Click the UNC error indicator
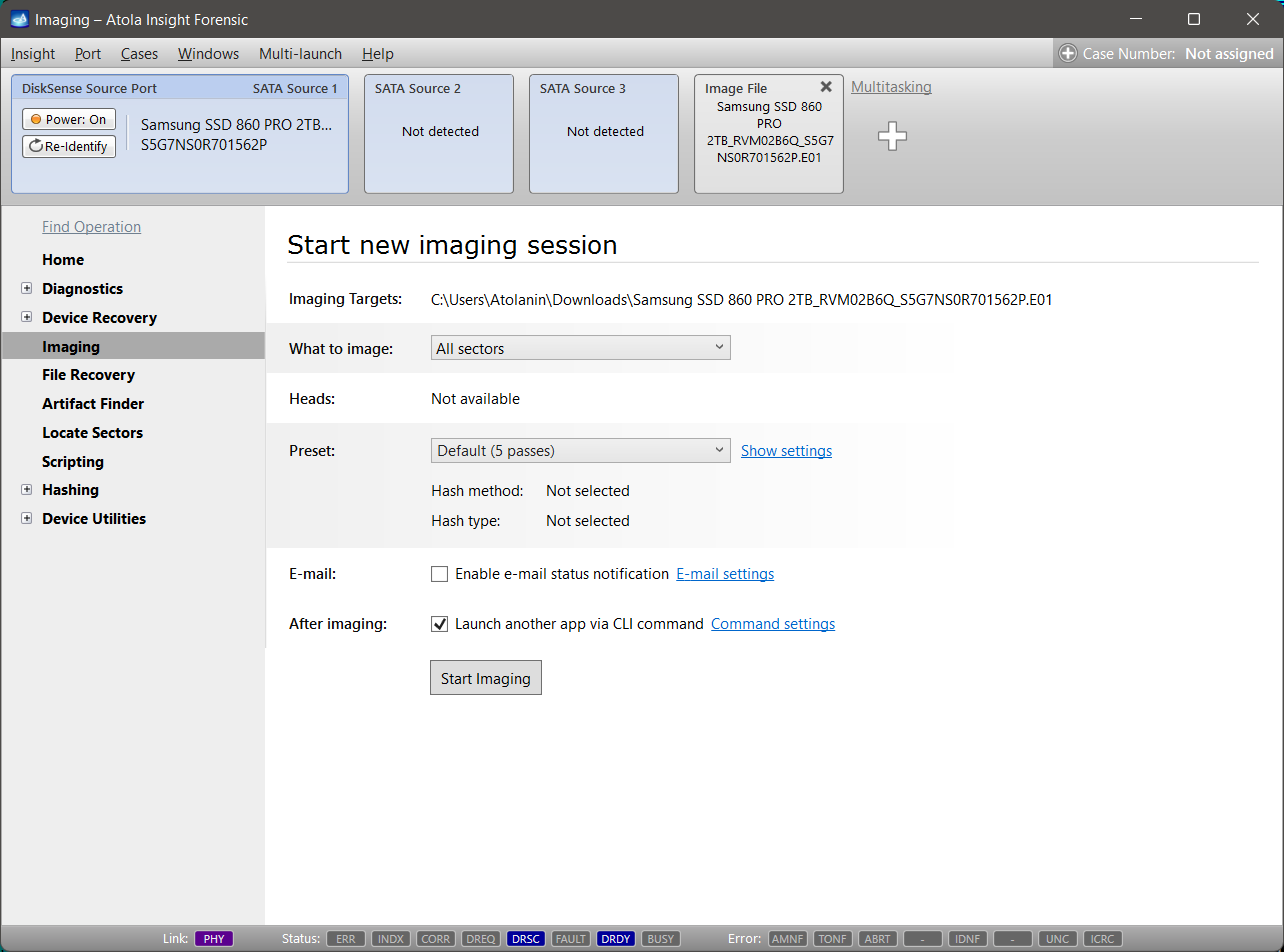This screenshot has height=952, width=1284. click(x=1057, y=939)
